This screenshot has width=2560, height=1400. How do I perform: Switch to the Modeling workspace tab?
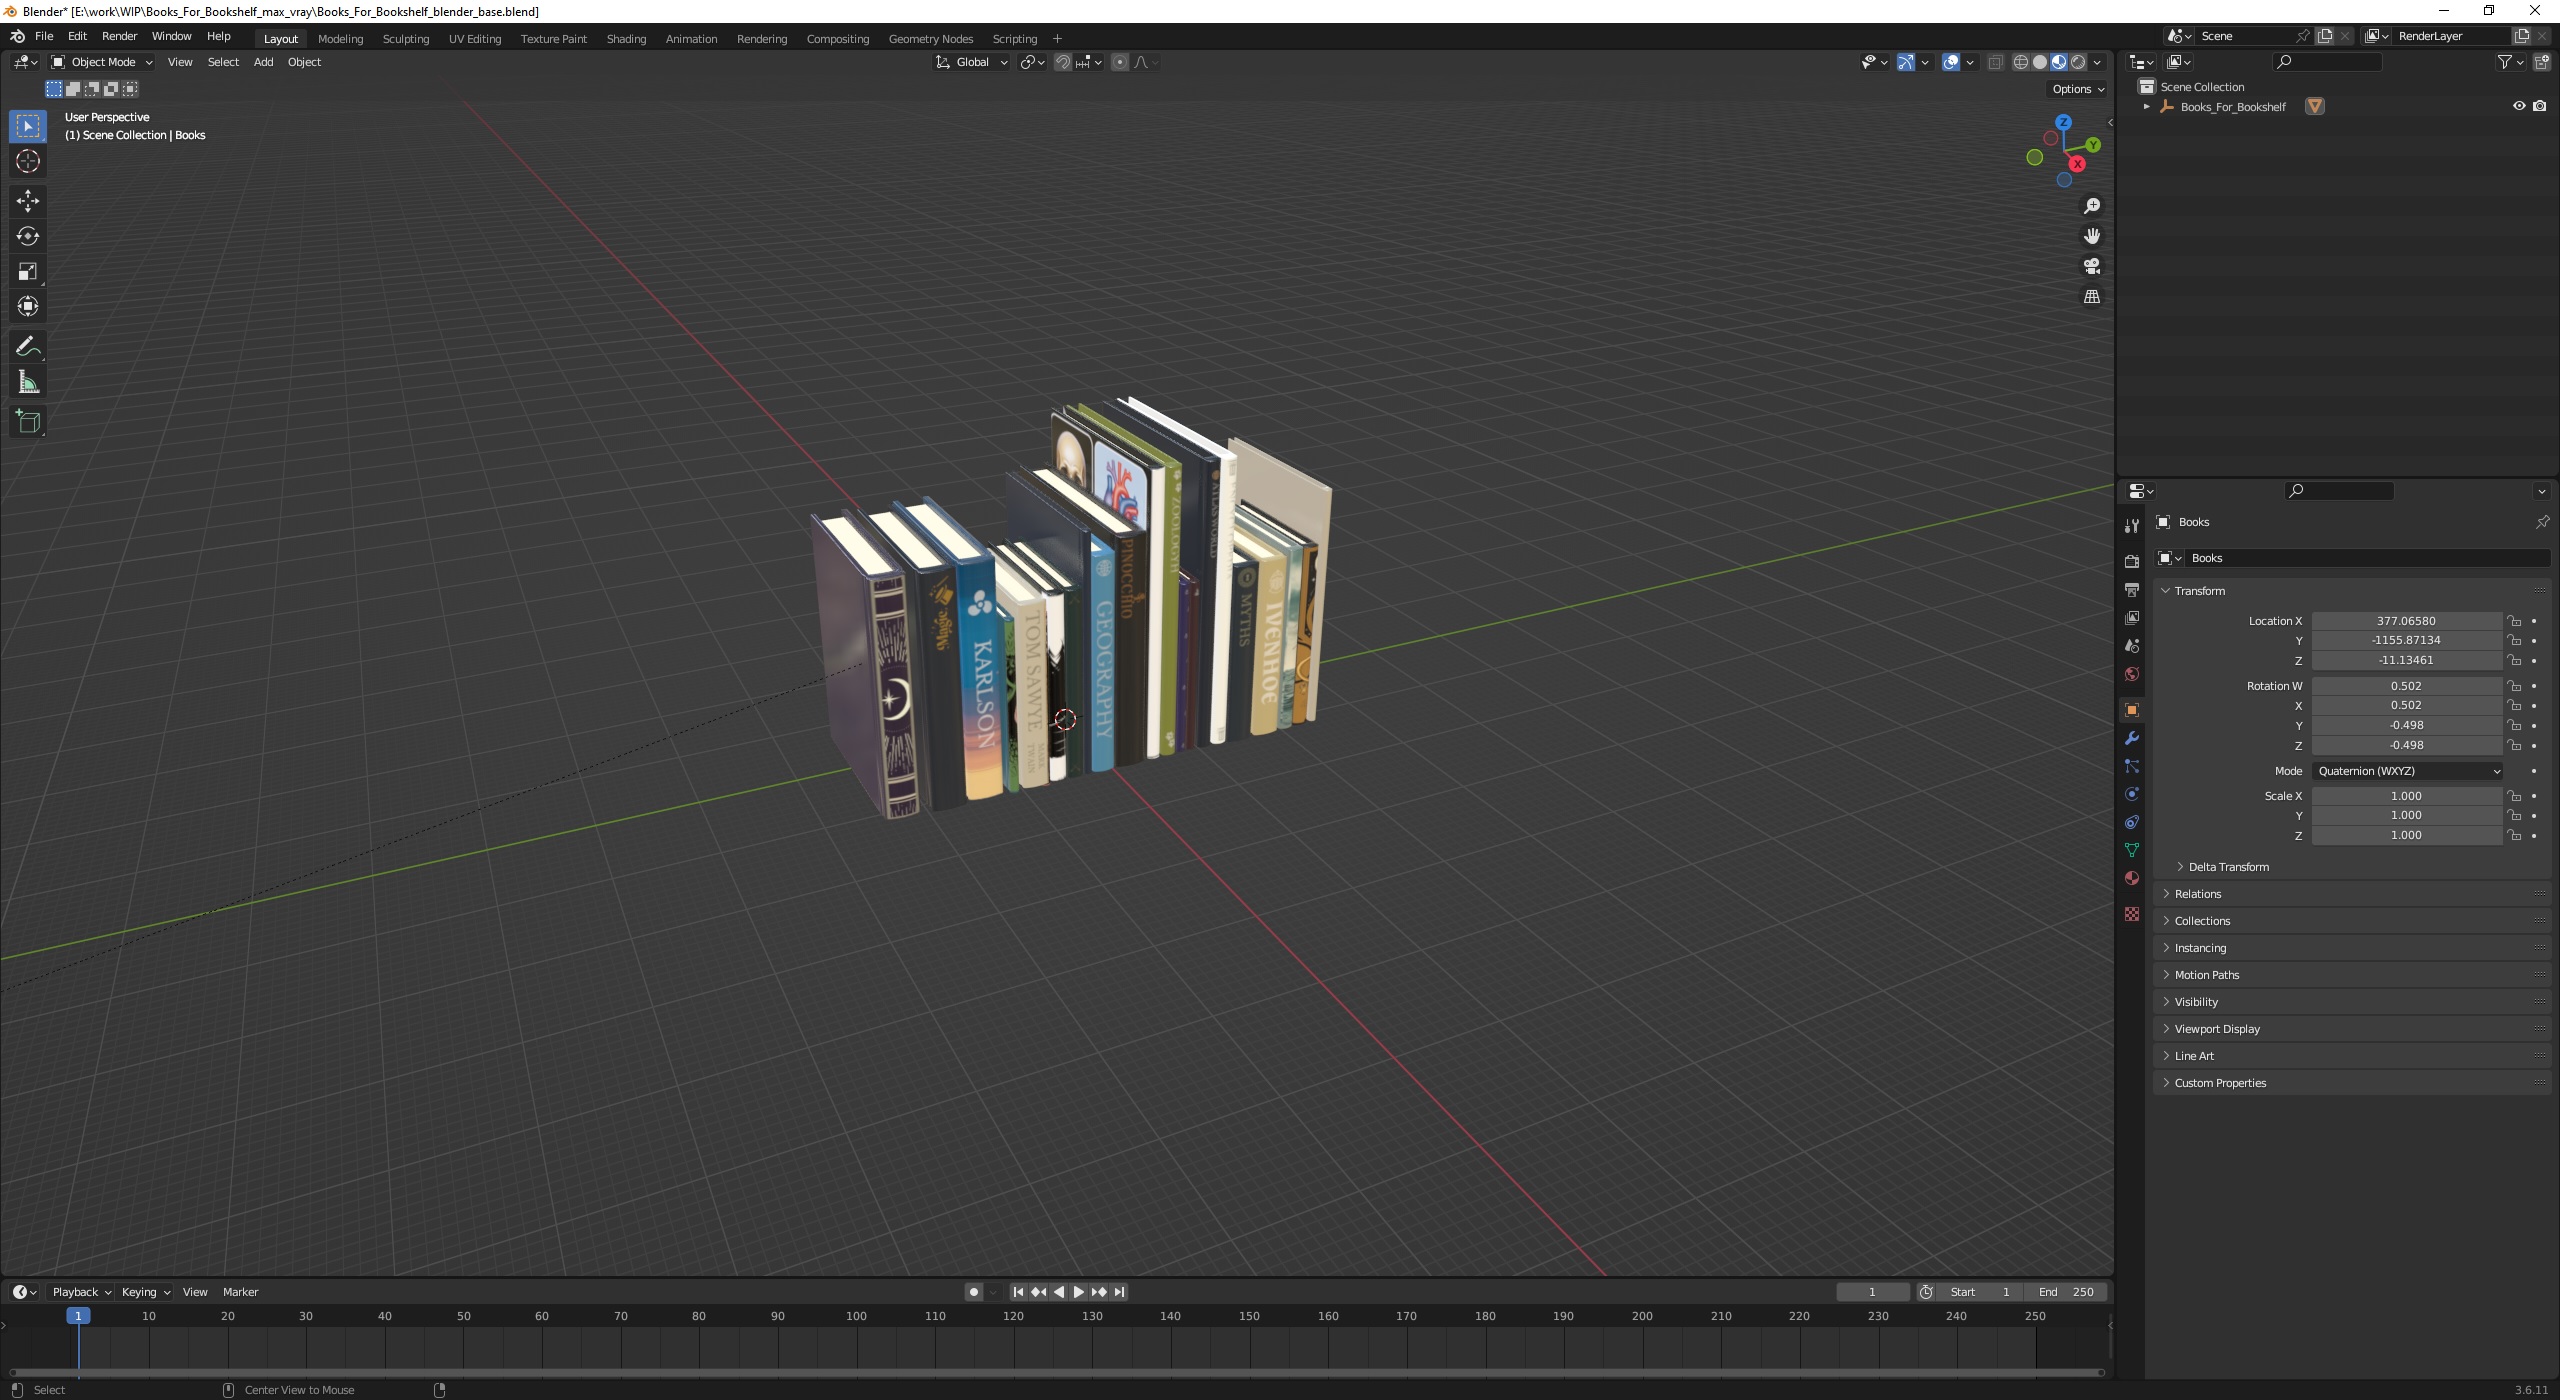coord(340,39)
